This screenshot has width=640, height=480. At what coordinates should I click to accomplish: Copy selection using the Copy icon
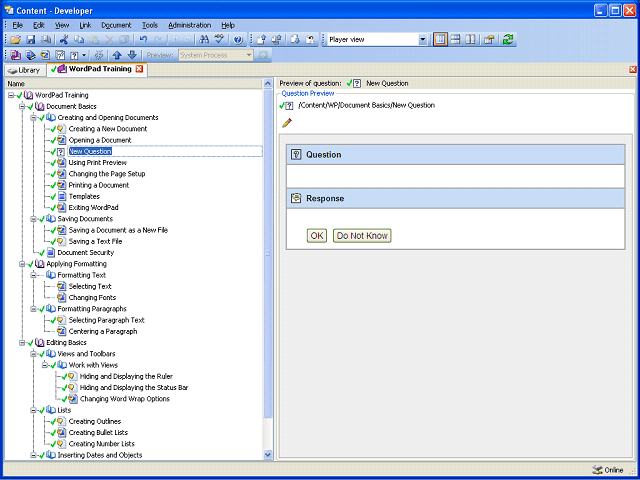point(79,40)
